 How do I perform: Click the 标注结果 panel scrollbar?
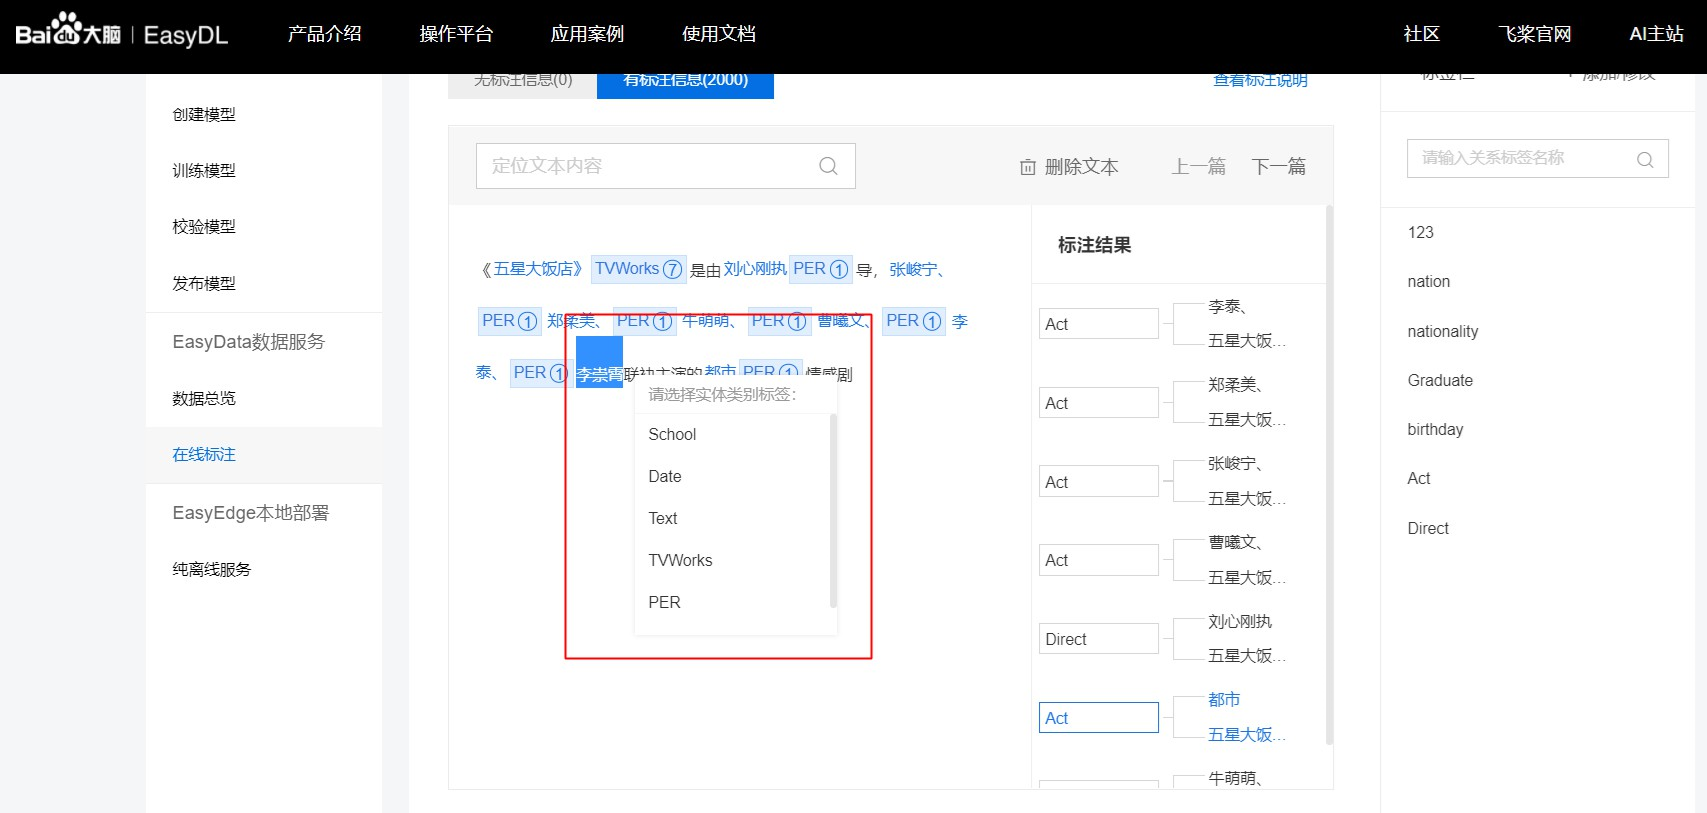[1329, 476]
